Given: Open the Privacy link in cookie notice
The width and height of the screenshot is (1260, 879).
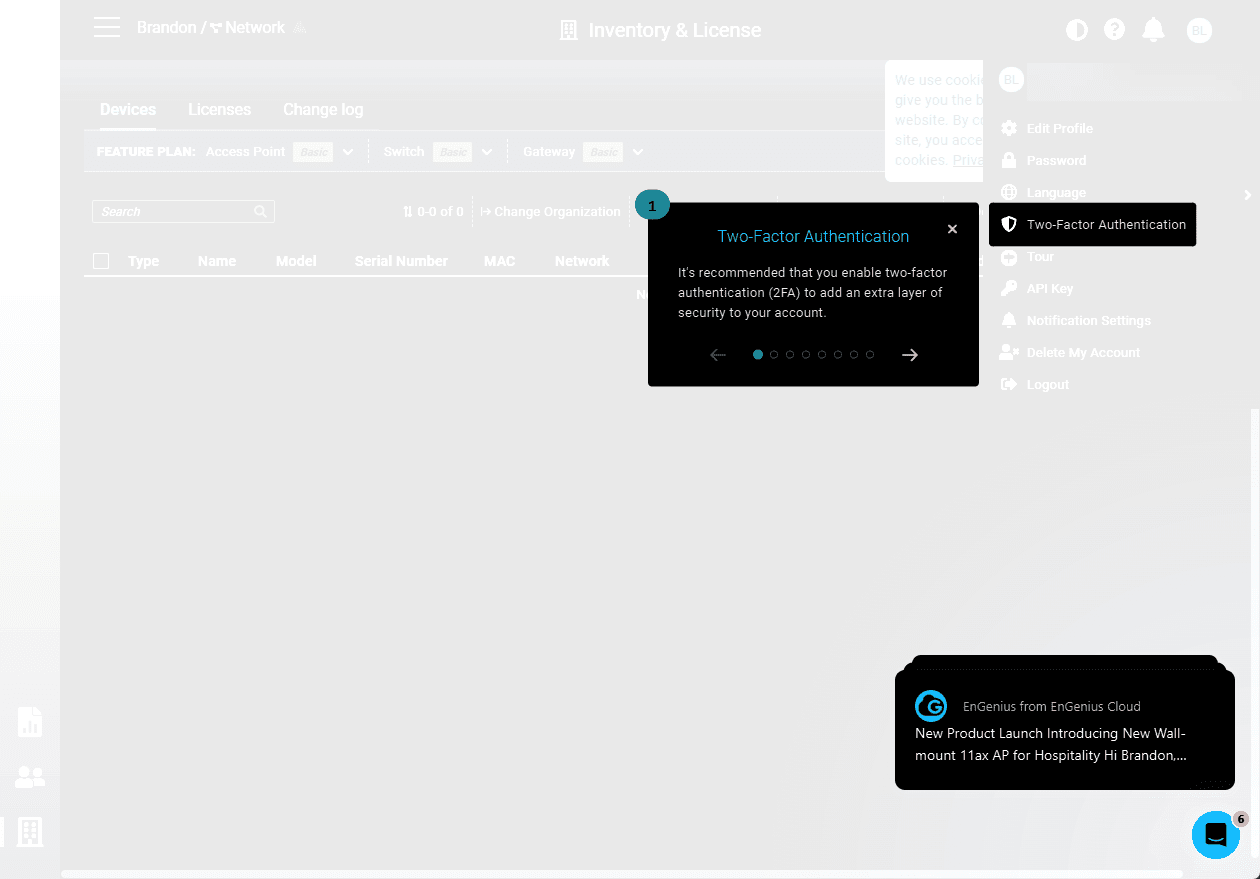Looking at the screenshot, I should [967, 160].
